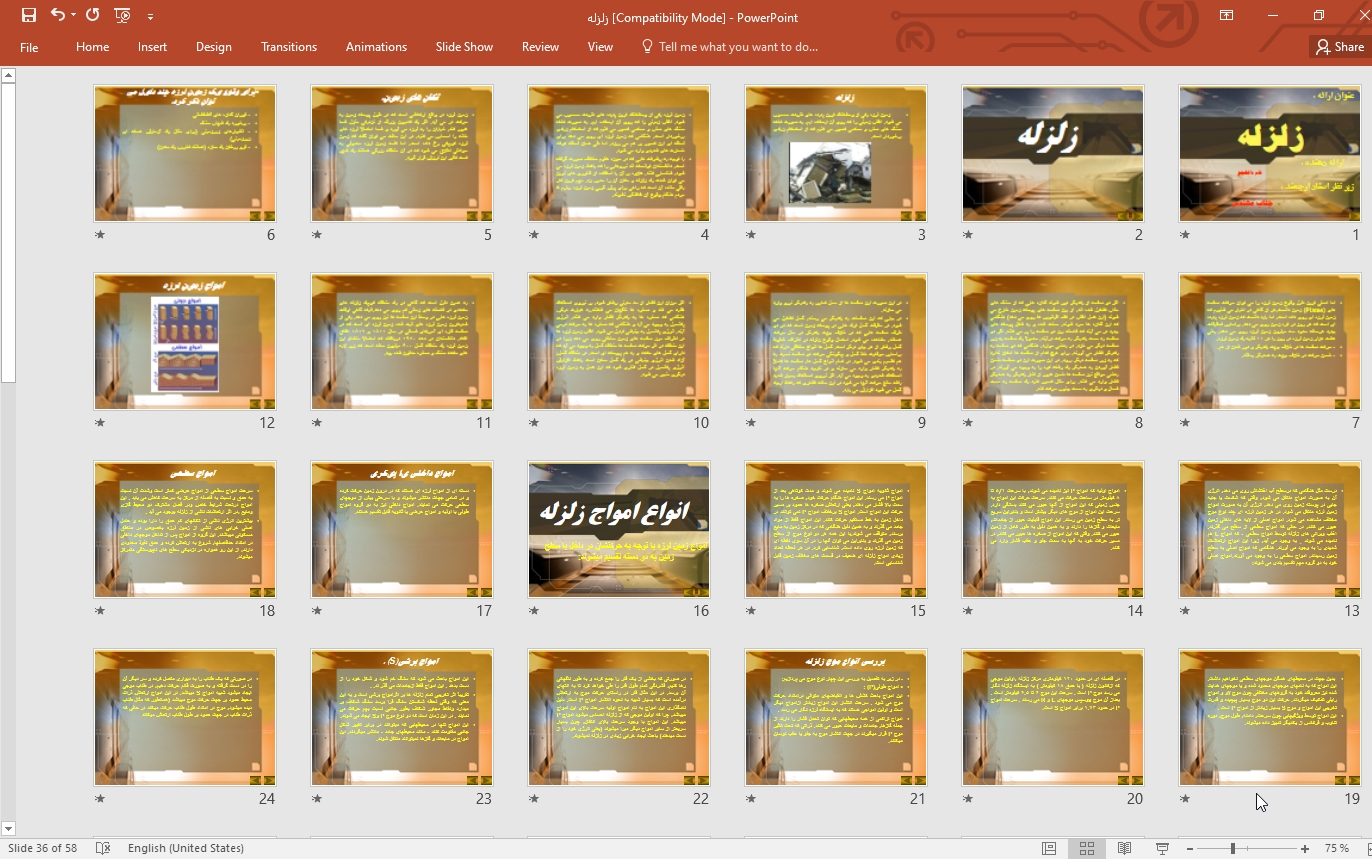Click in the Tell me search box
This screenshot has height=859, width=1372.
[738, 47]
